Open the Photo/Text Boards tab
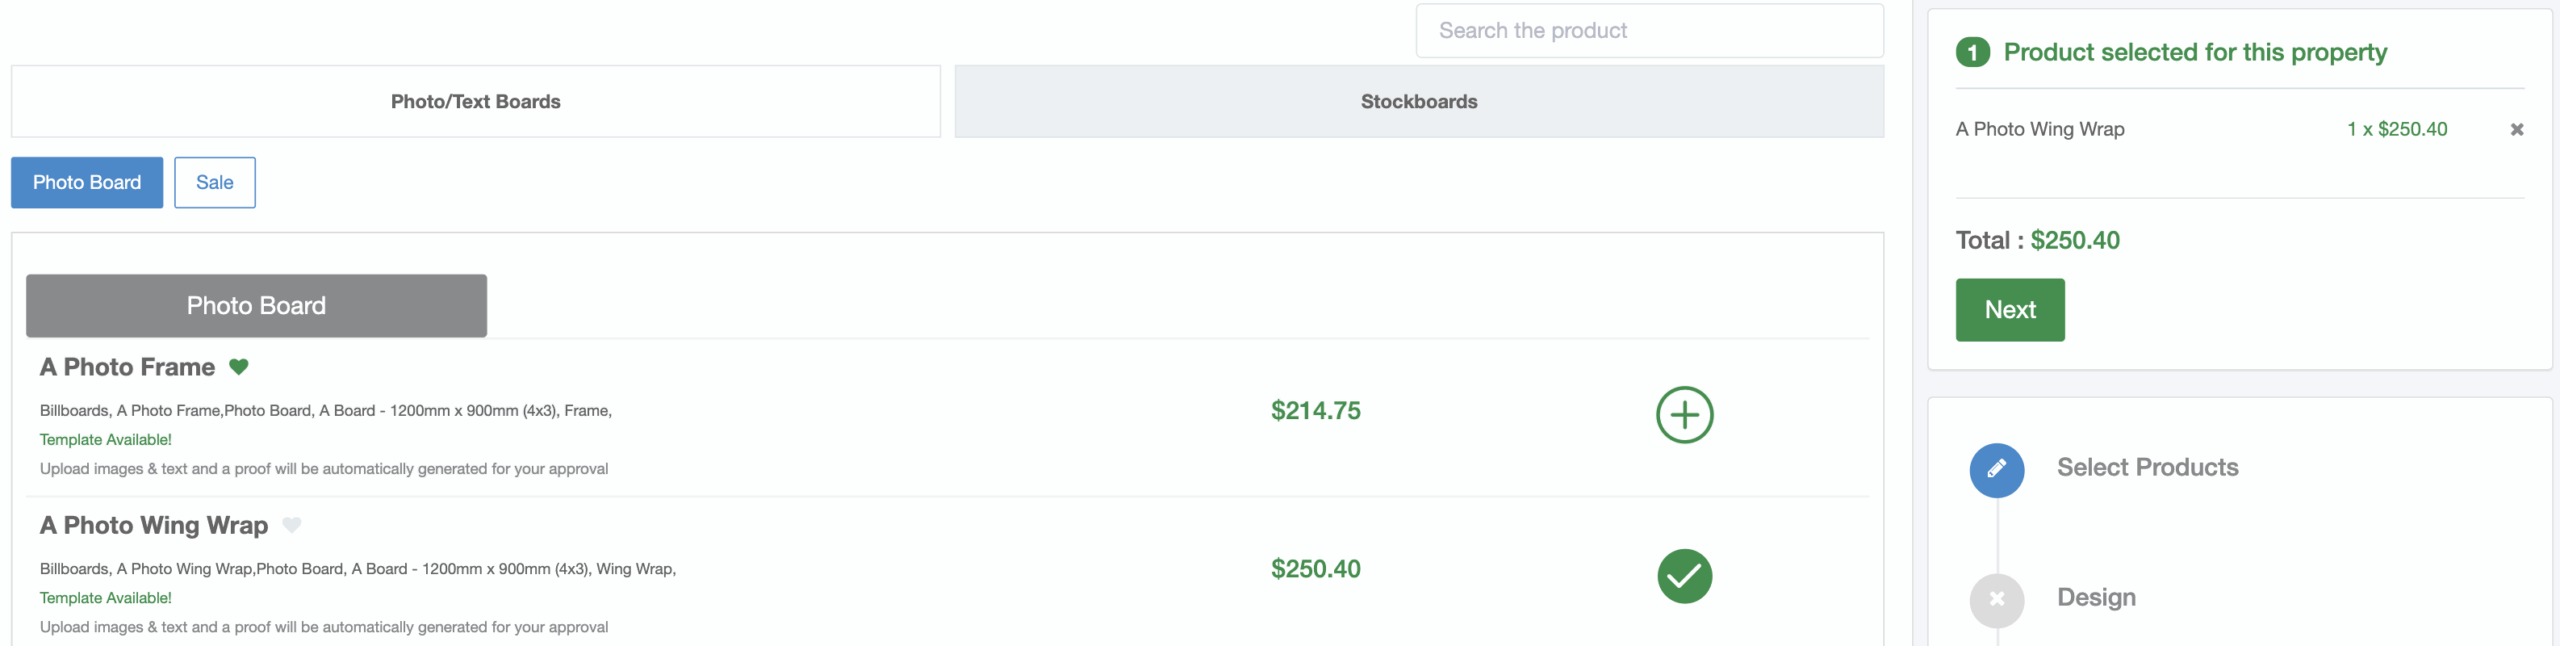2560x646 pixels. click(476, 101)
